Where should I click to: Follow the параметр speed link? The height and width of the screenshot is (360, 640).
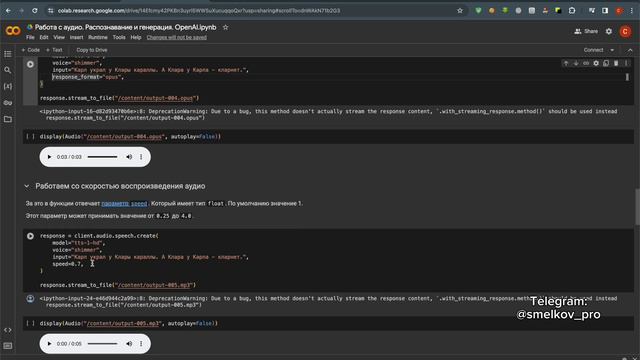[x=124, y=203]
